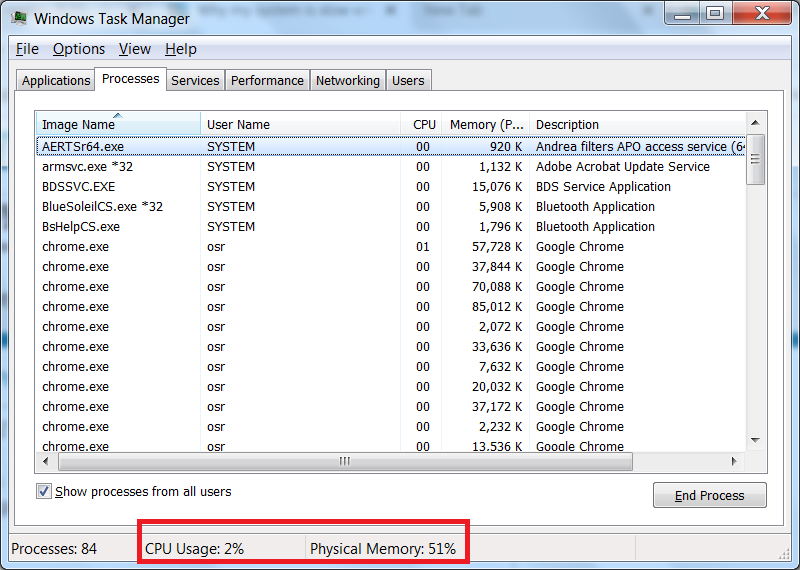Select chrome.exe row using 20,032 K
Viewport: 800px width, 570px height.
(x=391, y=387)
